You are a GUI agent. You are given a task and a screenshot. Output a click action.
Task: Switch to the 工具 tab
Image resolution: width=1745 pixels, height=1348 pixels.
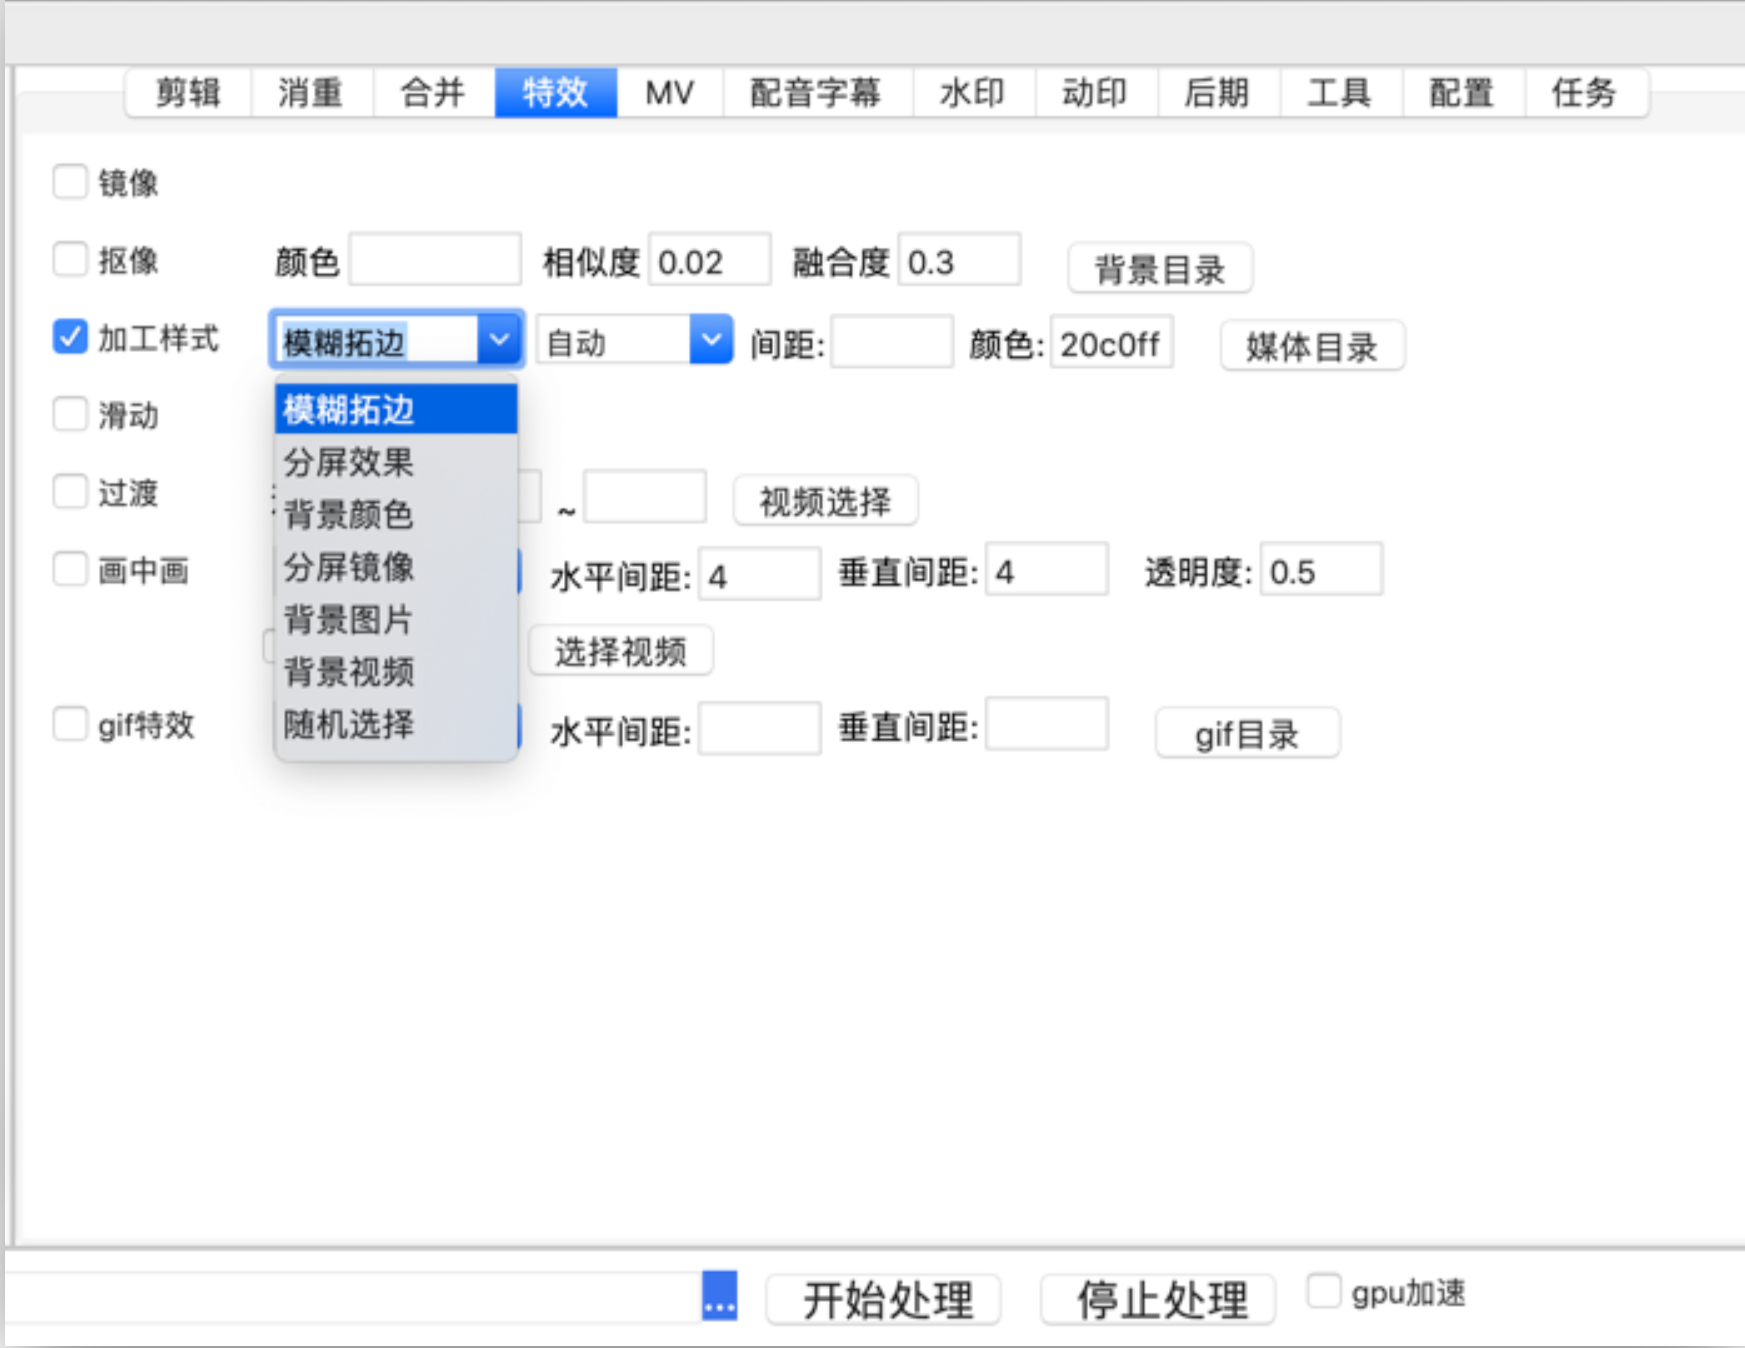(1340, 93)
